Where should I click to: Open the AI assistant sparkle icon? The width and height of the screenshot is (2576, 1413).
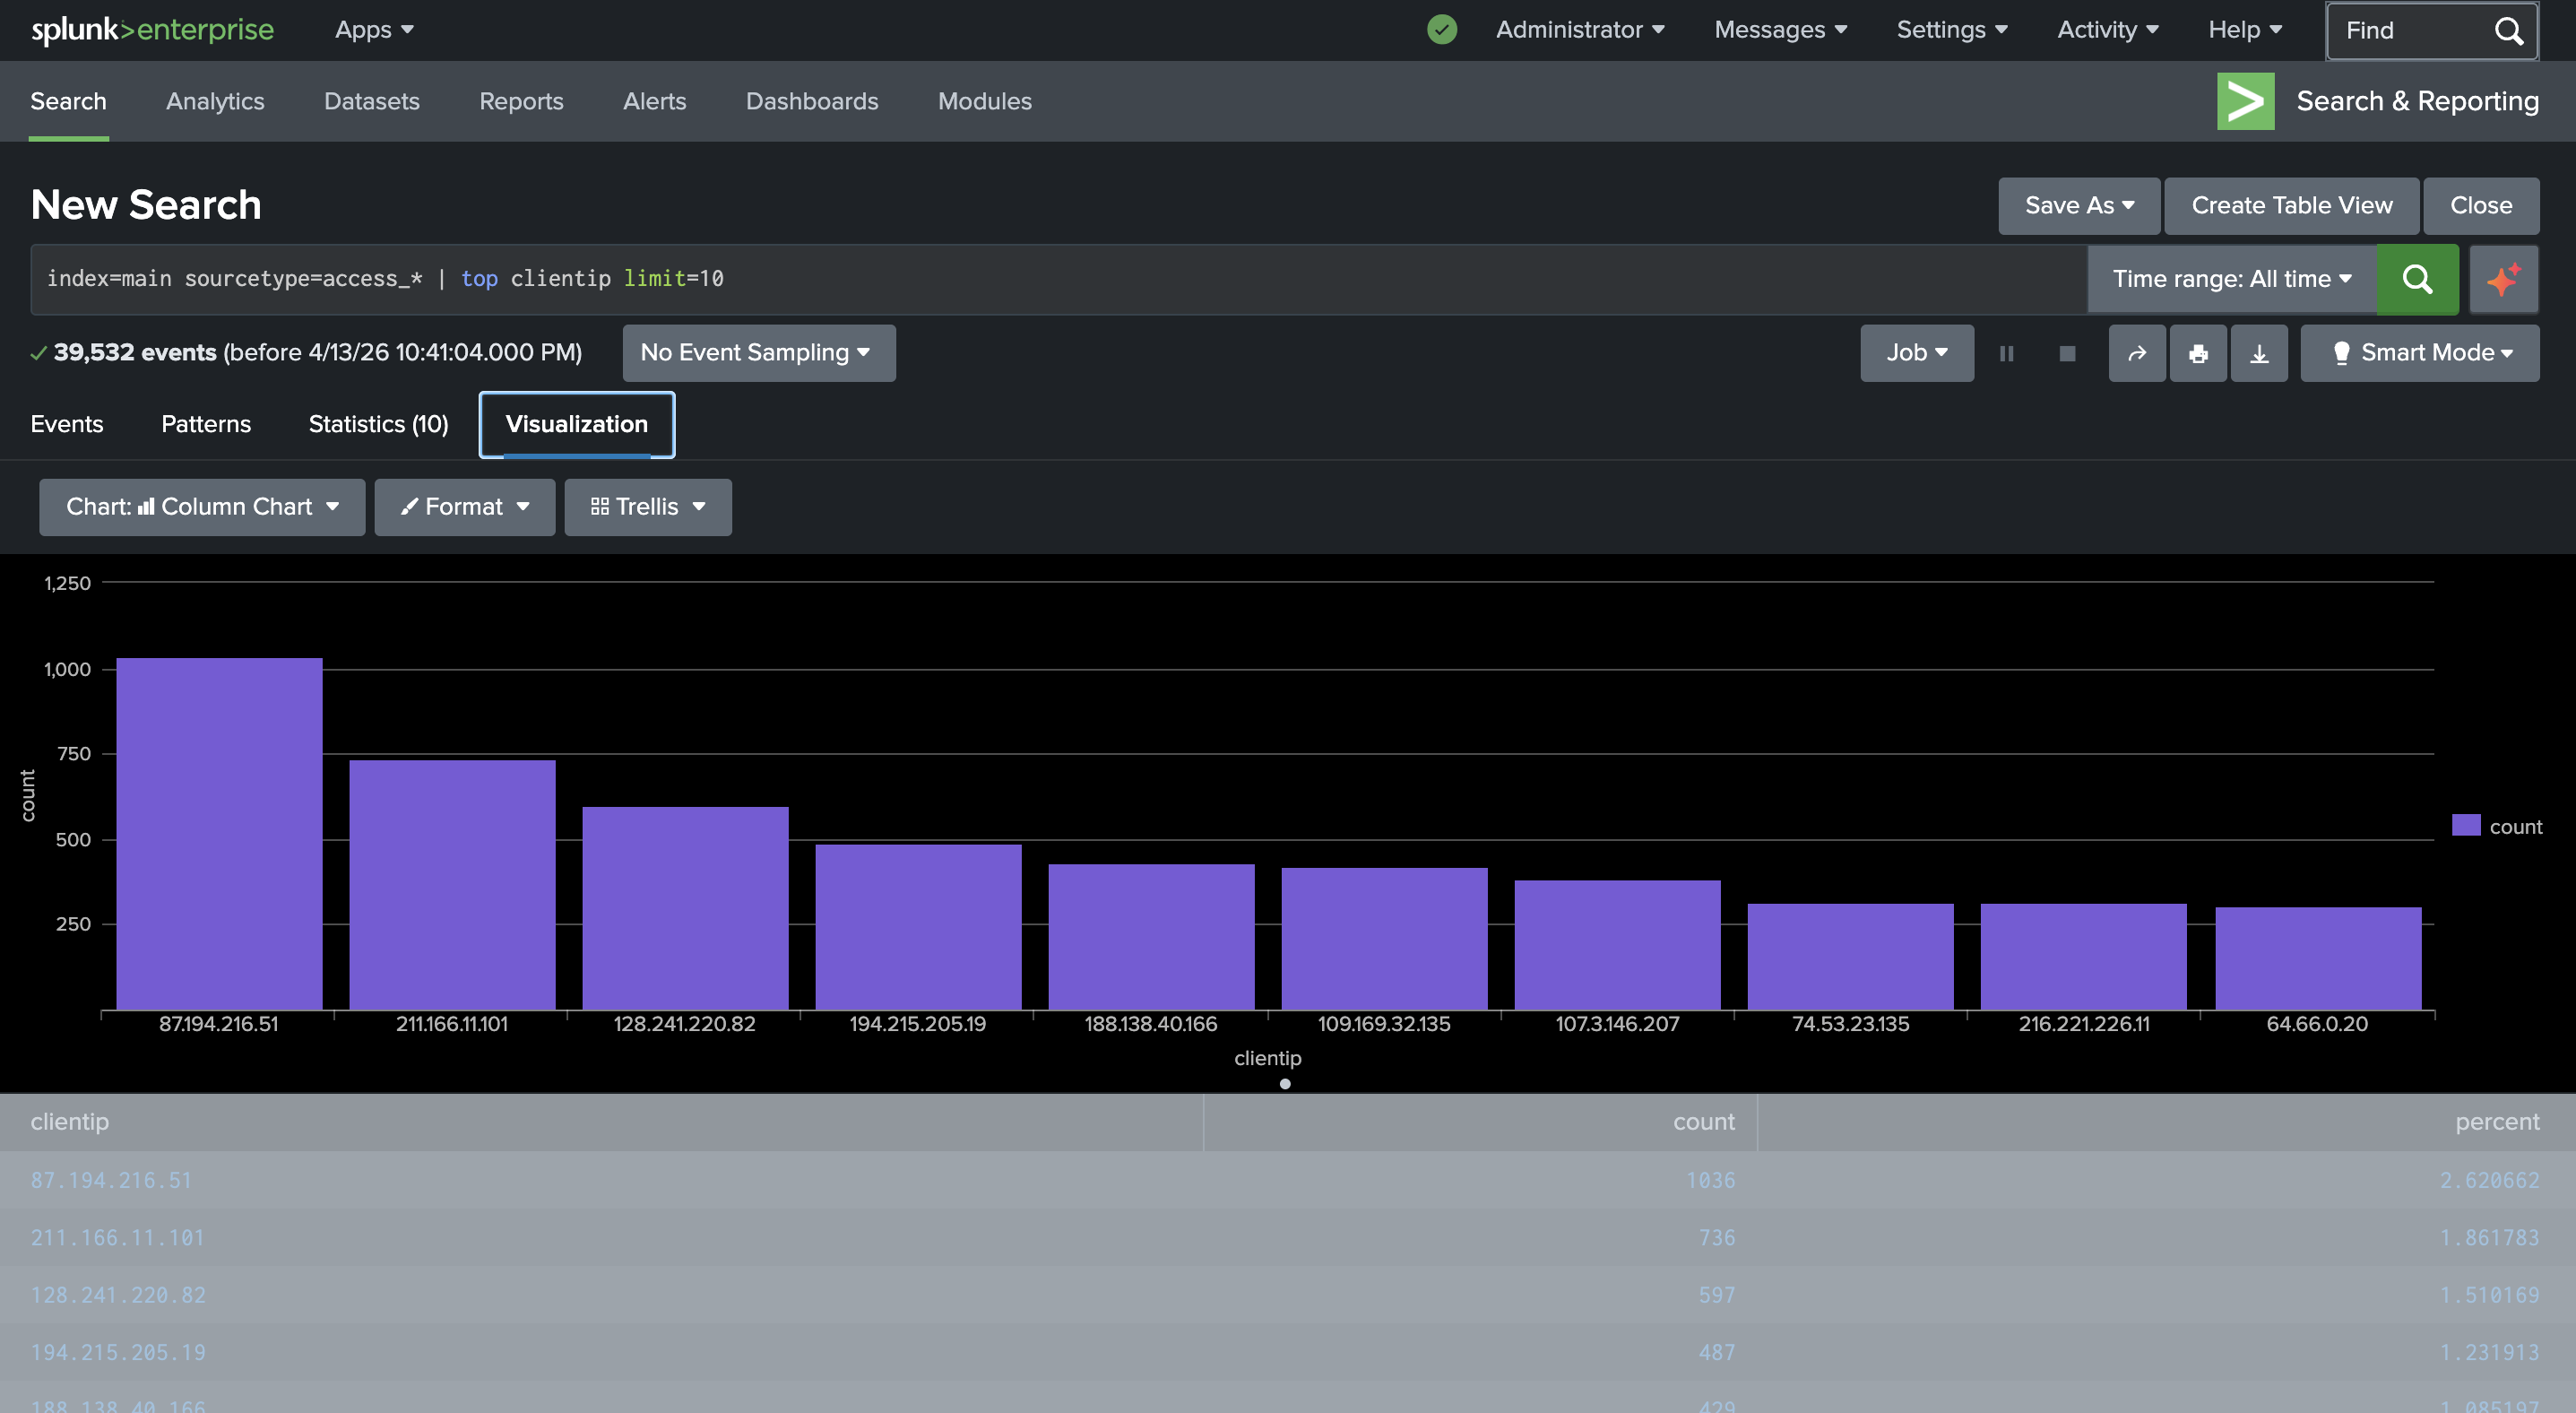2503,279
